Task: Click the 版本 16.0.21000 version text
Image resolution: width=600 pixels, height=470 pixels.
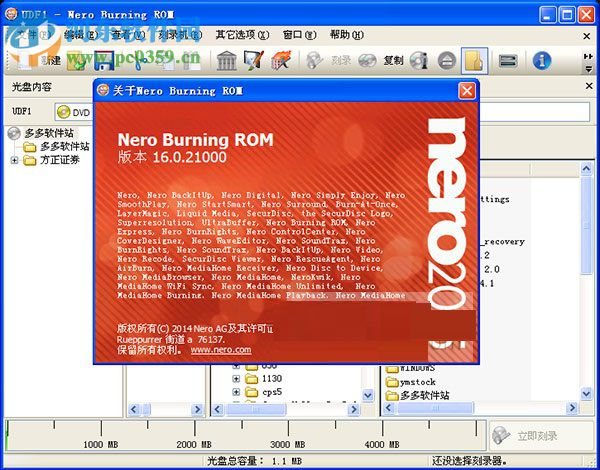Action: (172, 157)
